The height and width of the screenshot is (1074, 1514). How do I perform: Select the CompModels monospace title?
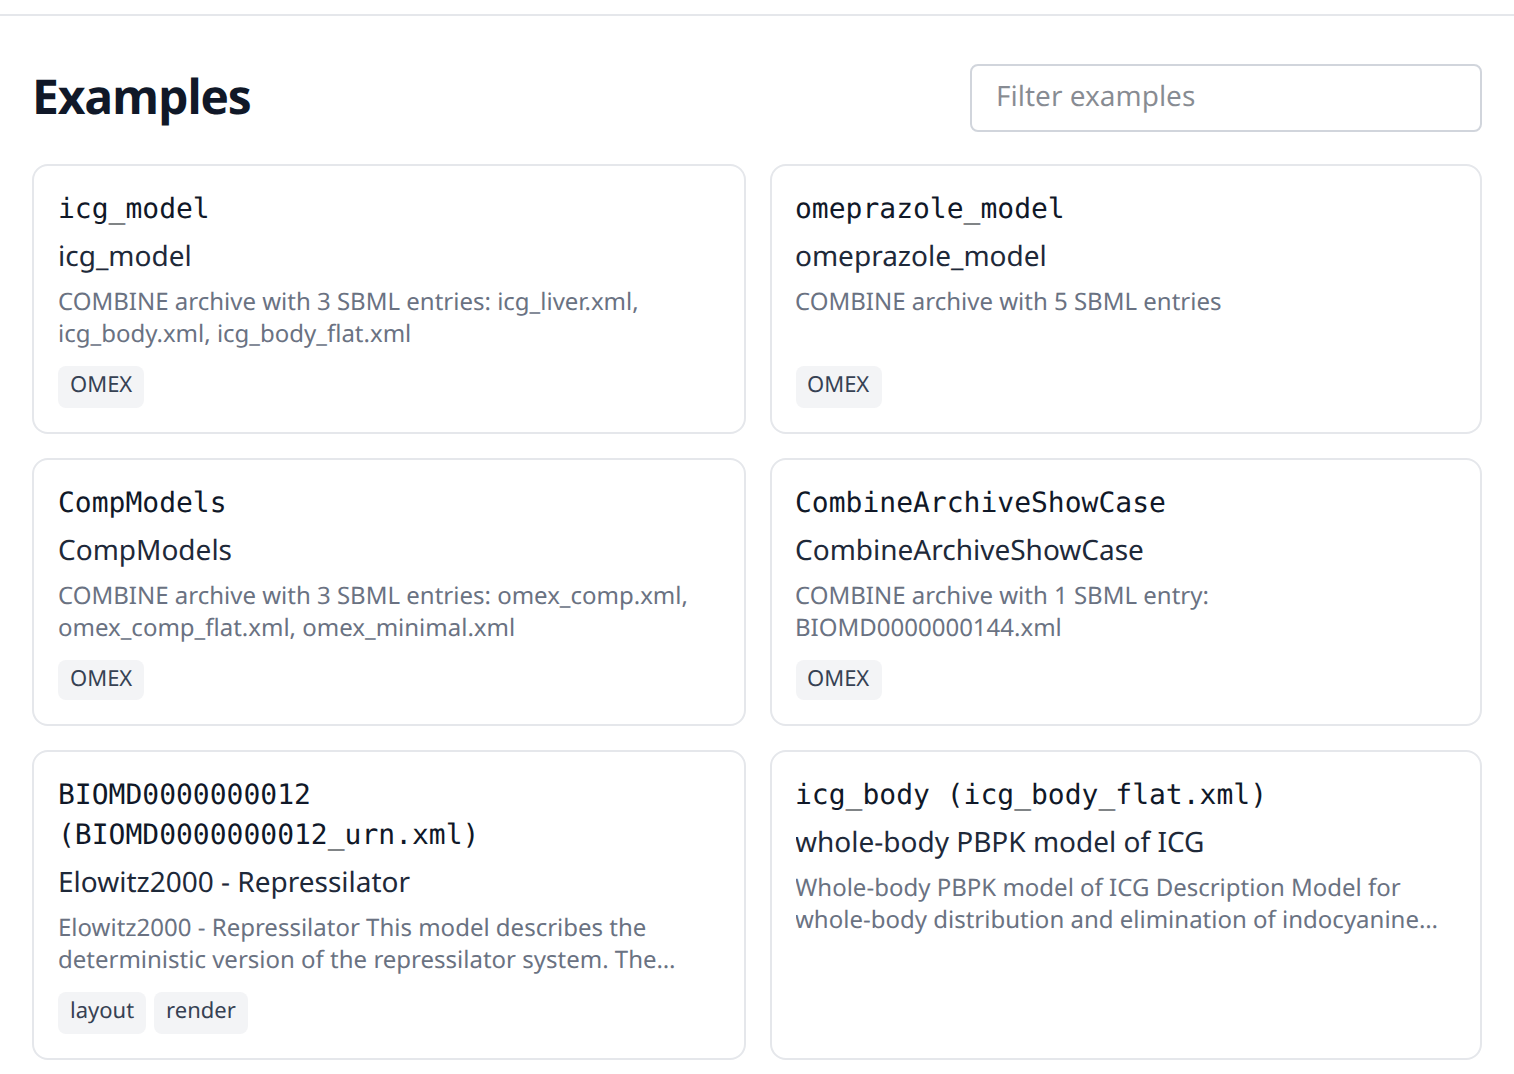tap(142, 502)
